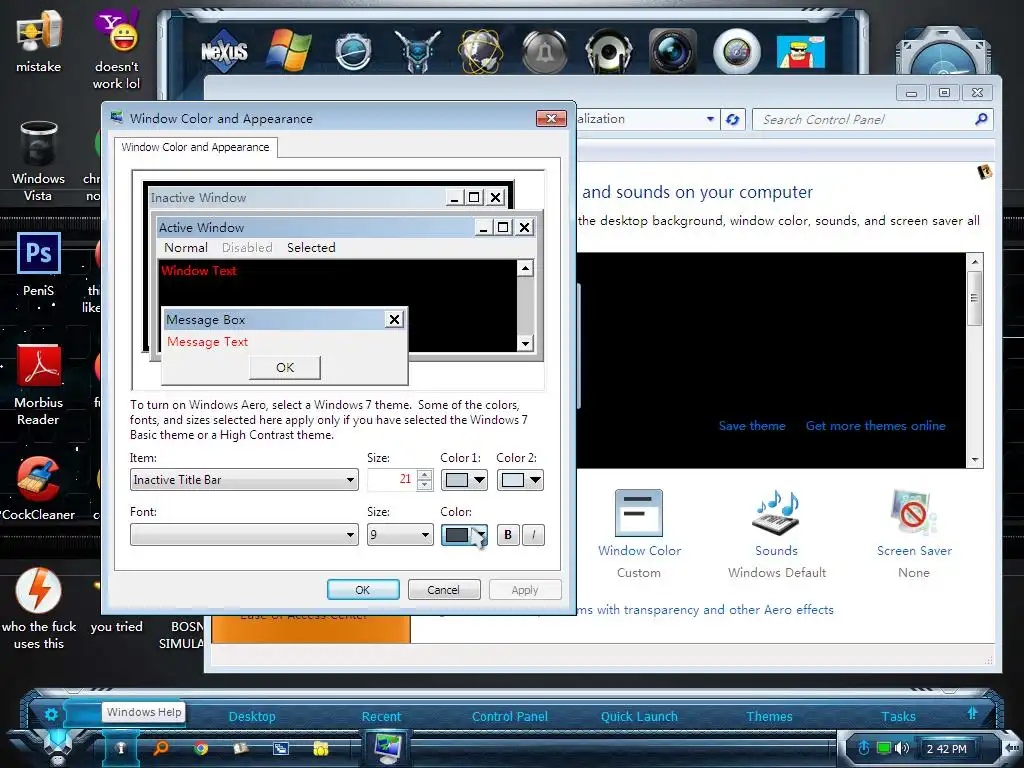Click 'Window Text' in the preview area
1024x768 pixels.
pos(199,270)
